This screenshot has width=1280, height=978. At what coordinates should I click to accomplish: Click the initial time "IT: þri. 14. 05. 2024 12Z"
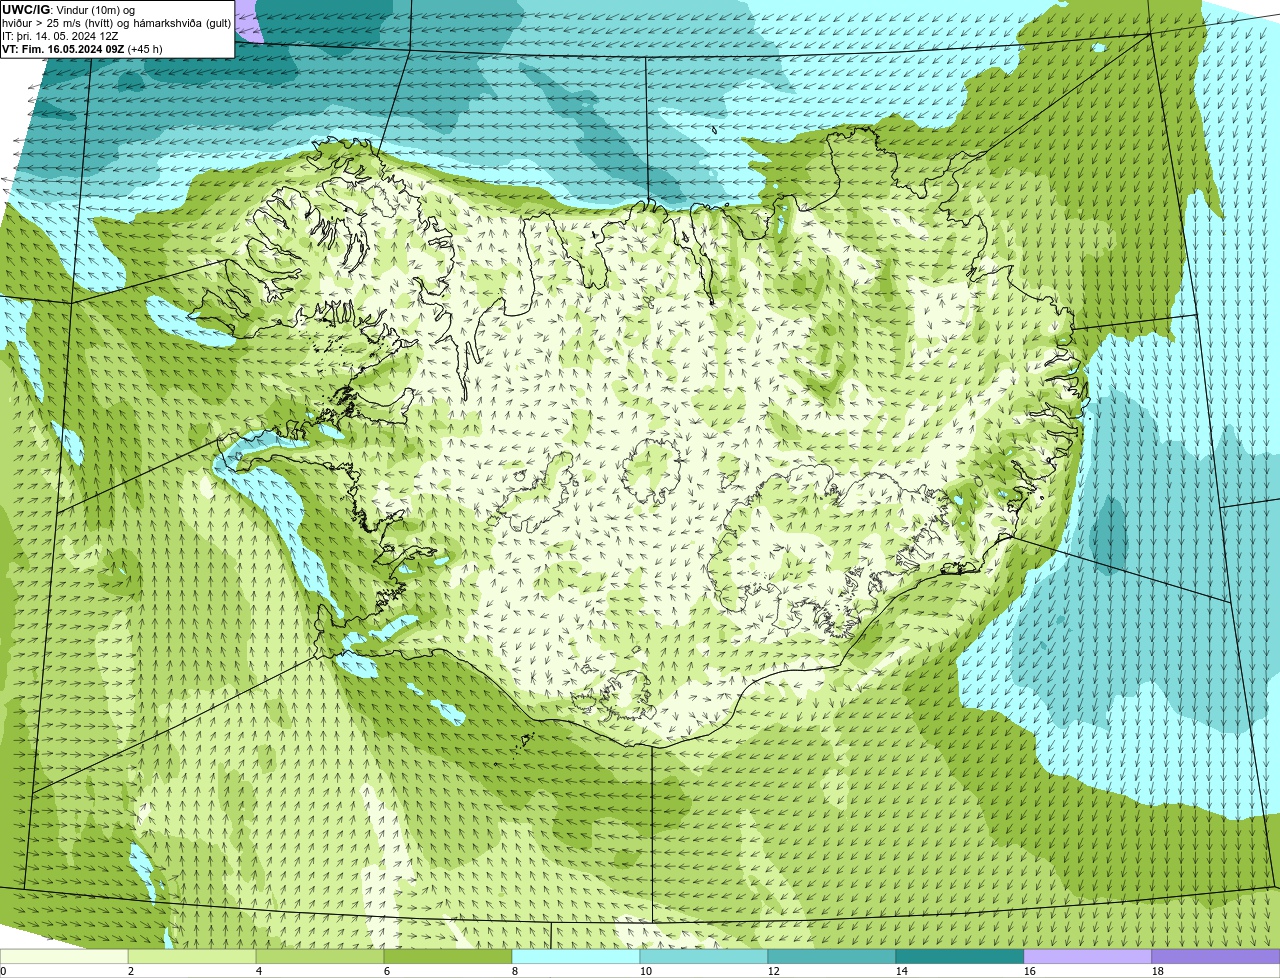(61, 36)
